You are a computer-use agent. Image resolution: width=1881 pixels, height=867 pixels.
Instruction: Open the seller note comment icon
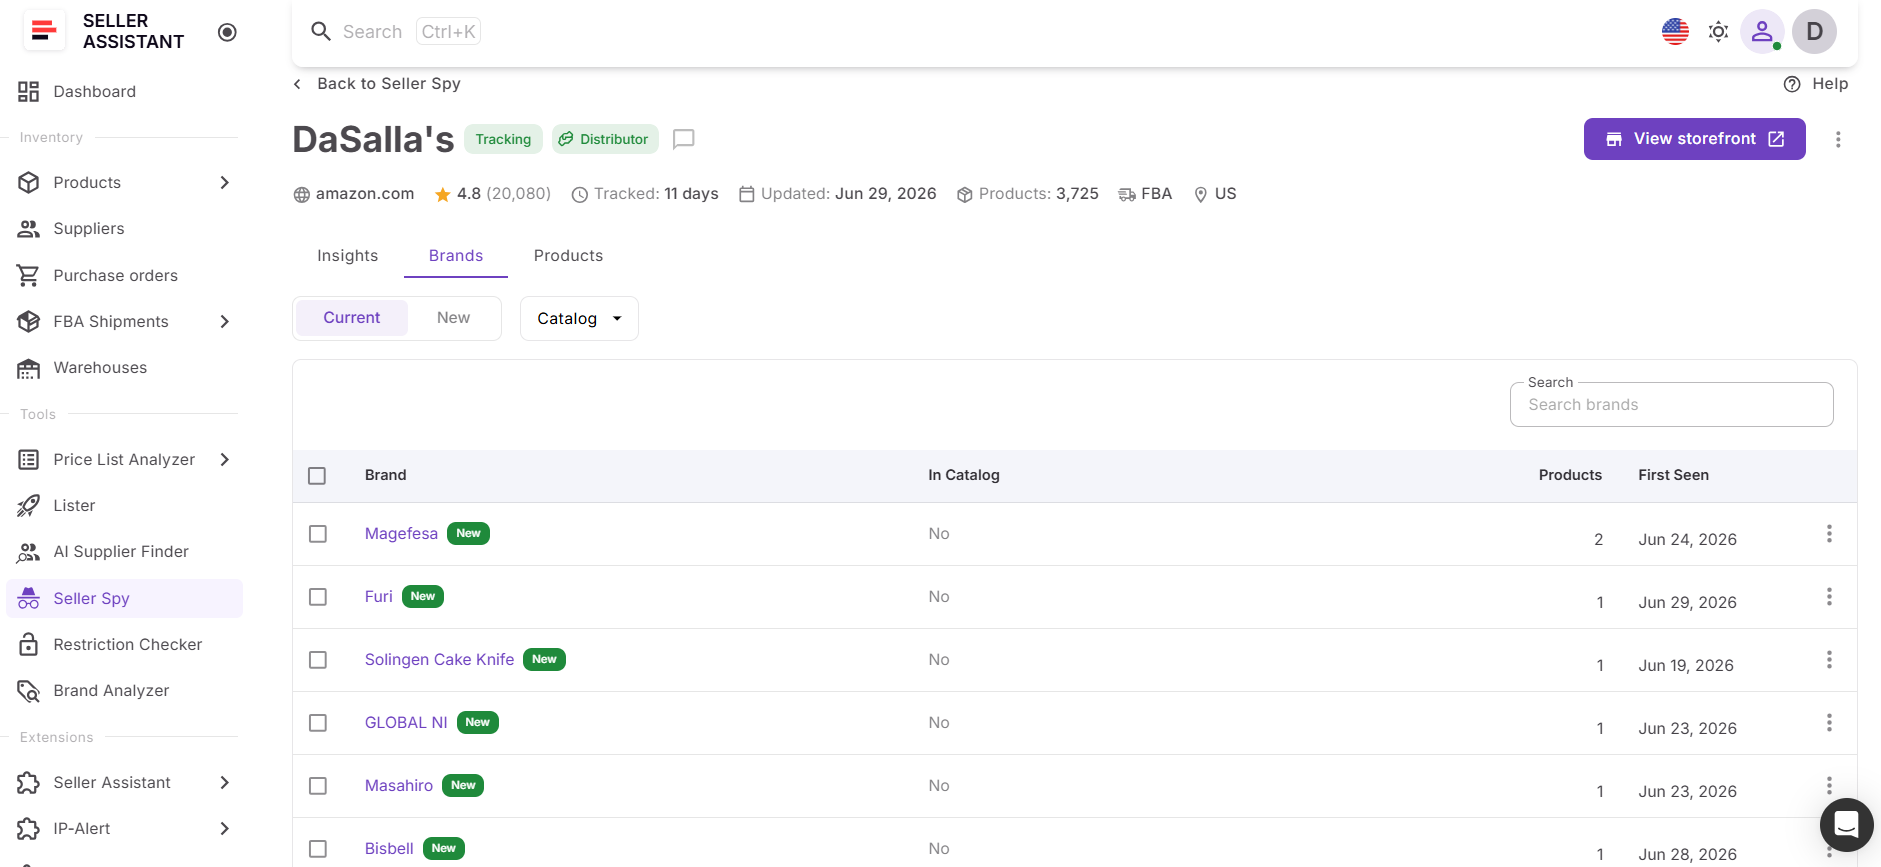684,139
